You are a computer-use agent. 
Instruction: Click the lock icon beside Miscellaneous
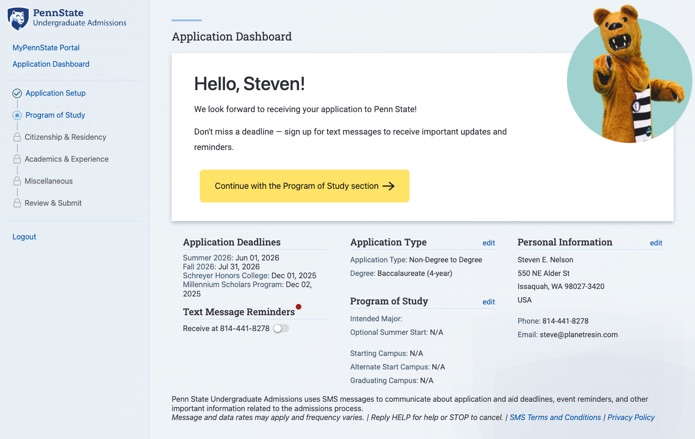coord(17,181)
